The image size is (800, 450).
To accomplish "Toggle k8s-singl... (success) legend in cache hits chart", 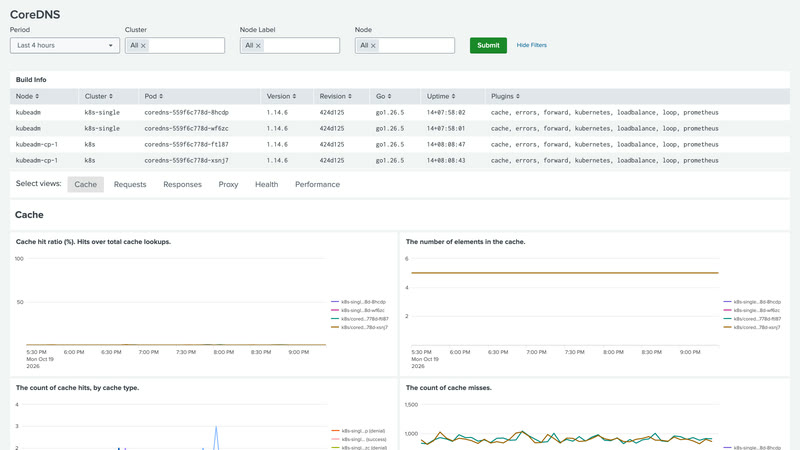I will tap(359, 439).
